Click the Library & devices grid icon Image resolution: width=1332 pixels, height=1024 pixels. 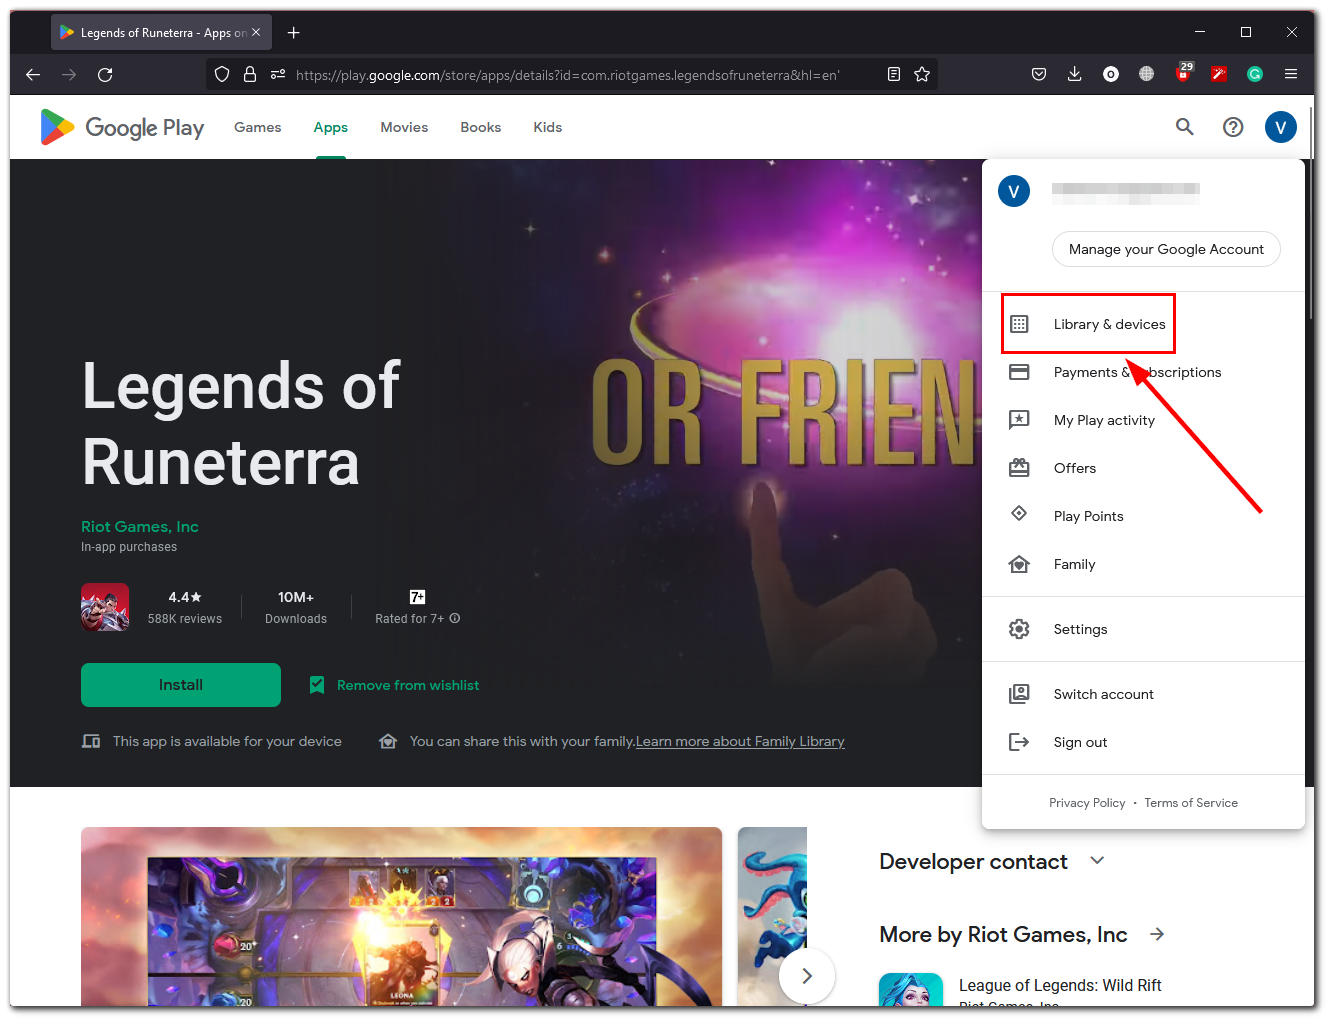(1019, 324)
